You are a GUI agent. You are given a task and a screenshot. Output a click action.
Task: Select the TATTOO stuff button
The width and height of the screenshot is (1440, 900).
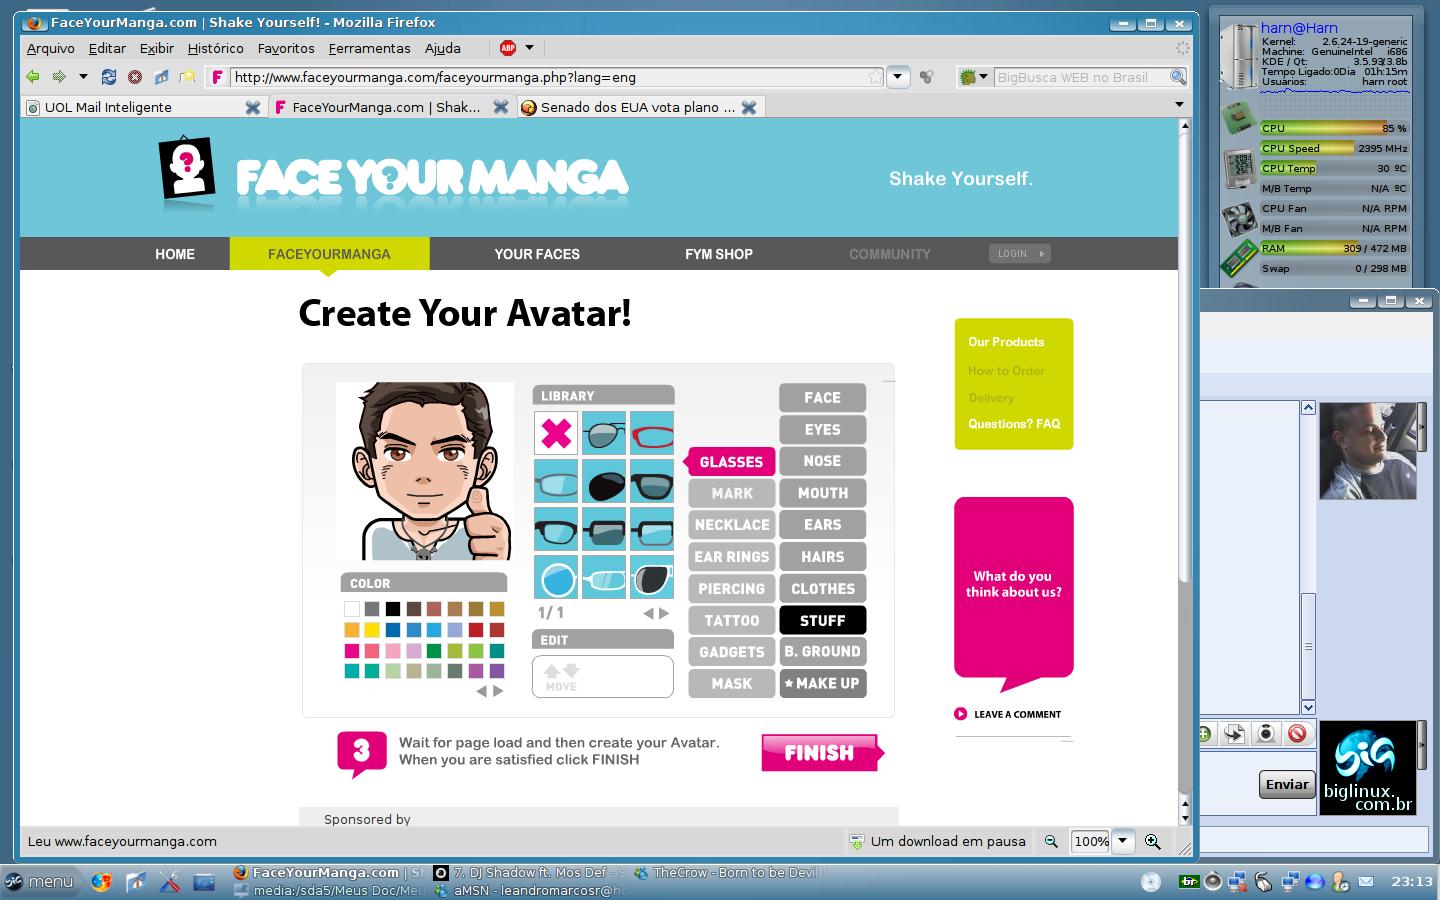click(732, 621)
